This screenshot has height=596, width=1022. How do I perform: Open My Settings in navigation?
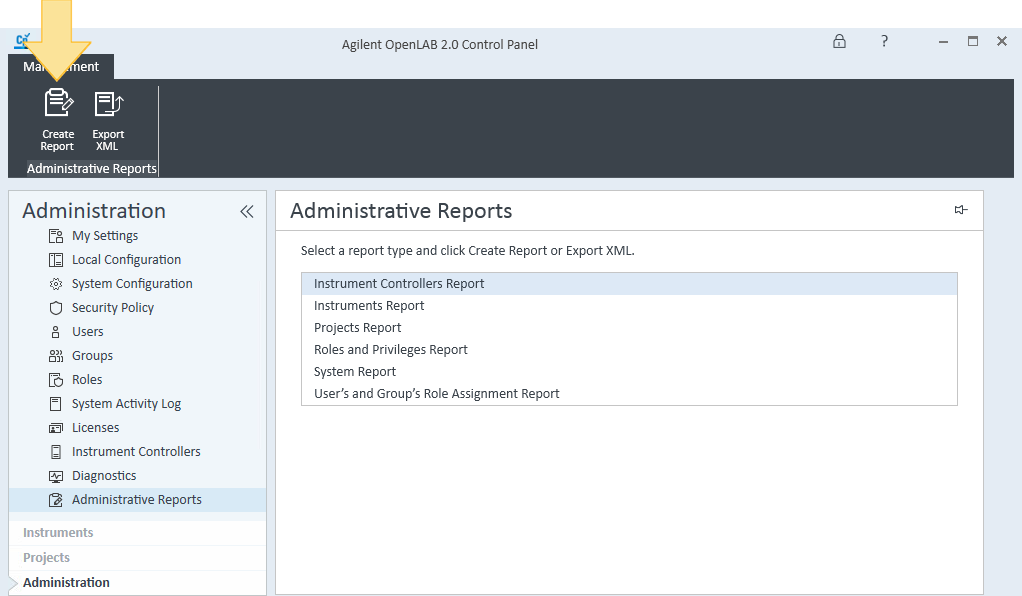tap(105, 235)
